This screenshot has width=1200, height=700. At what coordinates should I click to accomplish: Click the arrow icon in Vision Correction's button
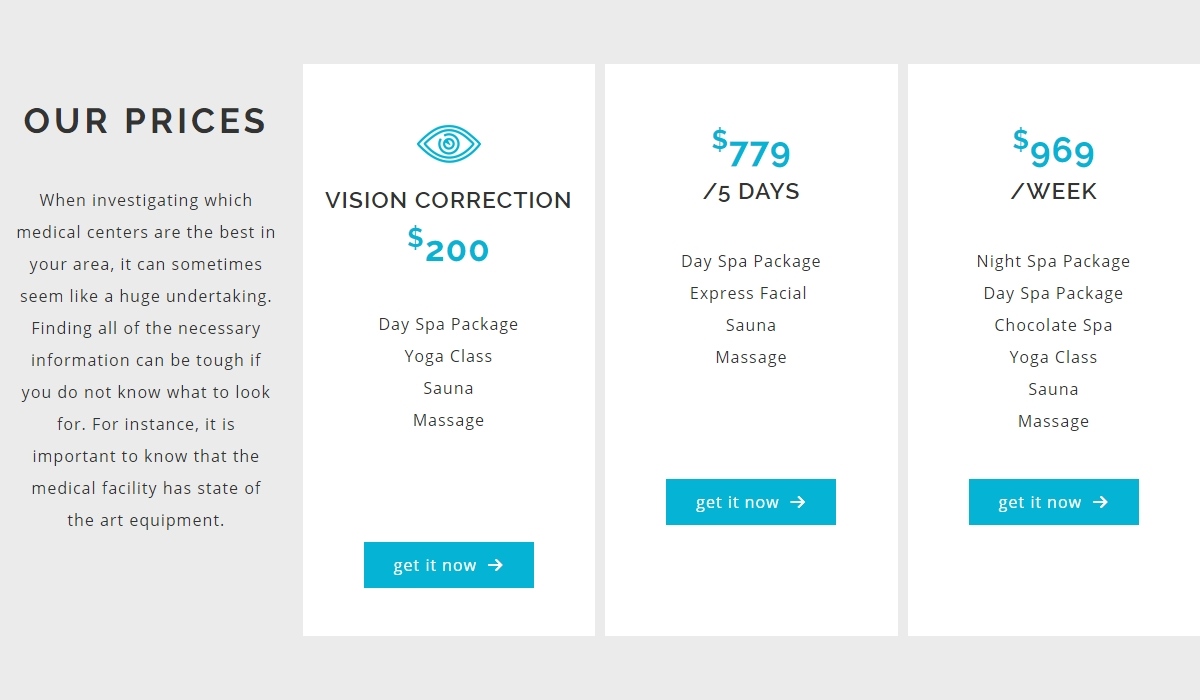coord(495,565)
